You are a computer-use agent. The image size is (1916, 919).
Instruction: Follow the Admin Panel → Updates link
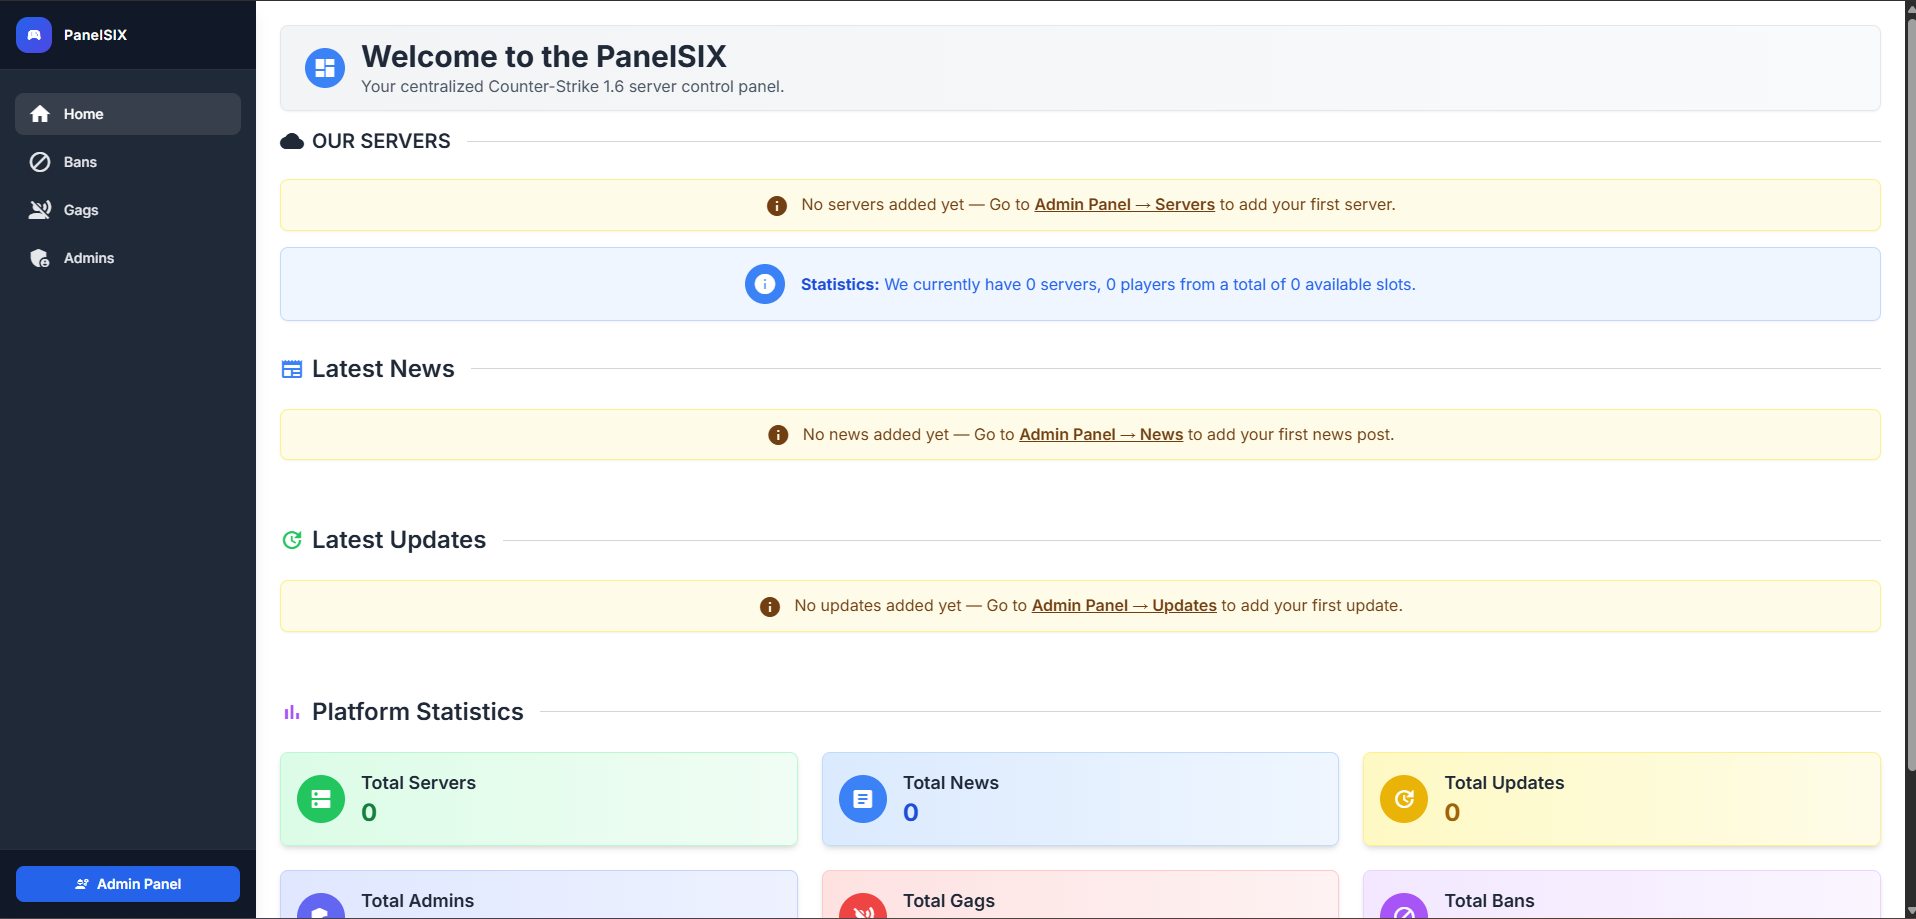[1123, 605]
